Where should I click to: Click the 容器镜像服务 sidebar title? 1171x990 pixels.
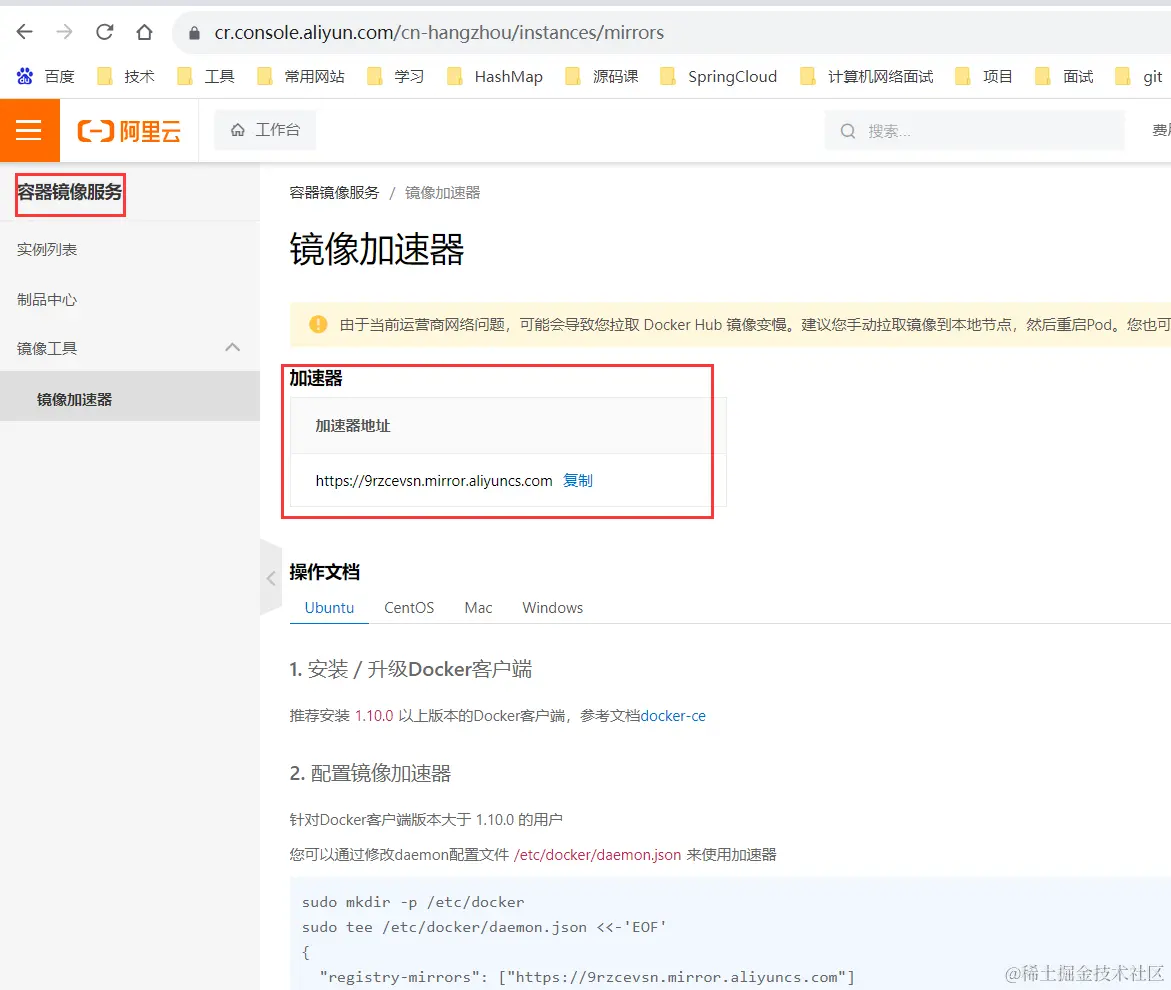70,193
